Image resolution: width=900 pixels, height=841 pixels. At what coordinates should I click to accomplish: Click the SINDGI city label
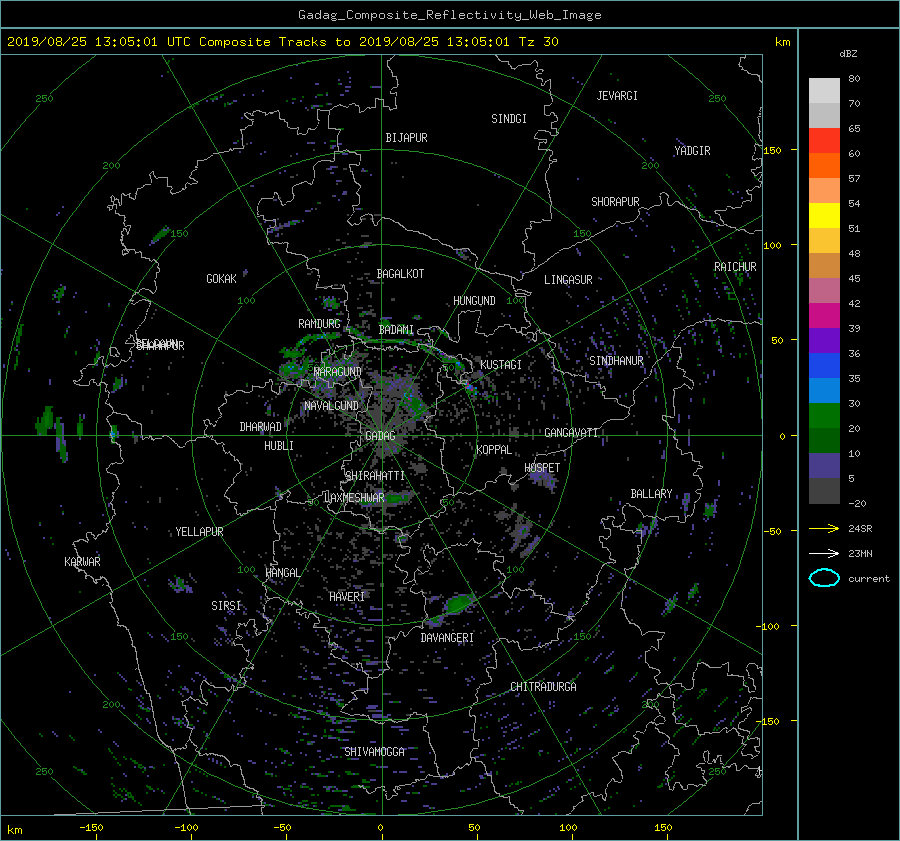[509, 118]
